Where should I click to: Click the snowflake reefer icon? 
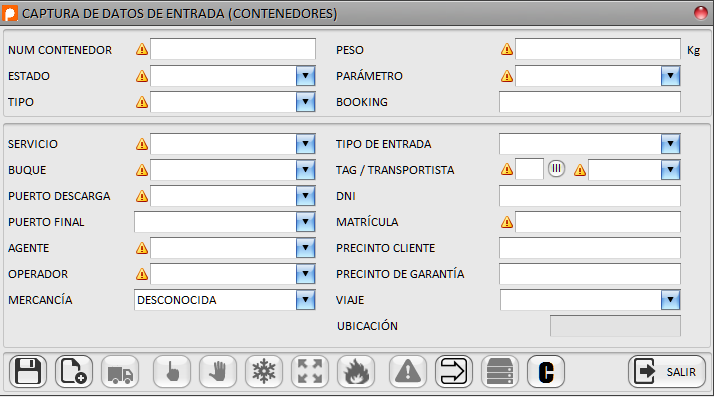point(264,372)
